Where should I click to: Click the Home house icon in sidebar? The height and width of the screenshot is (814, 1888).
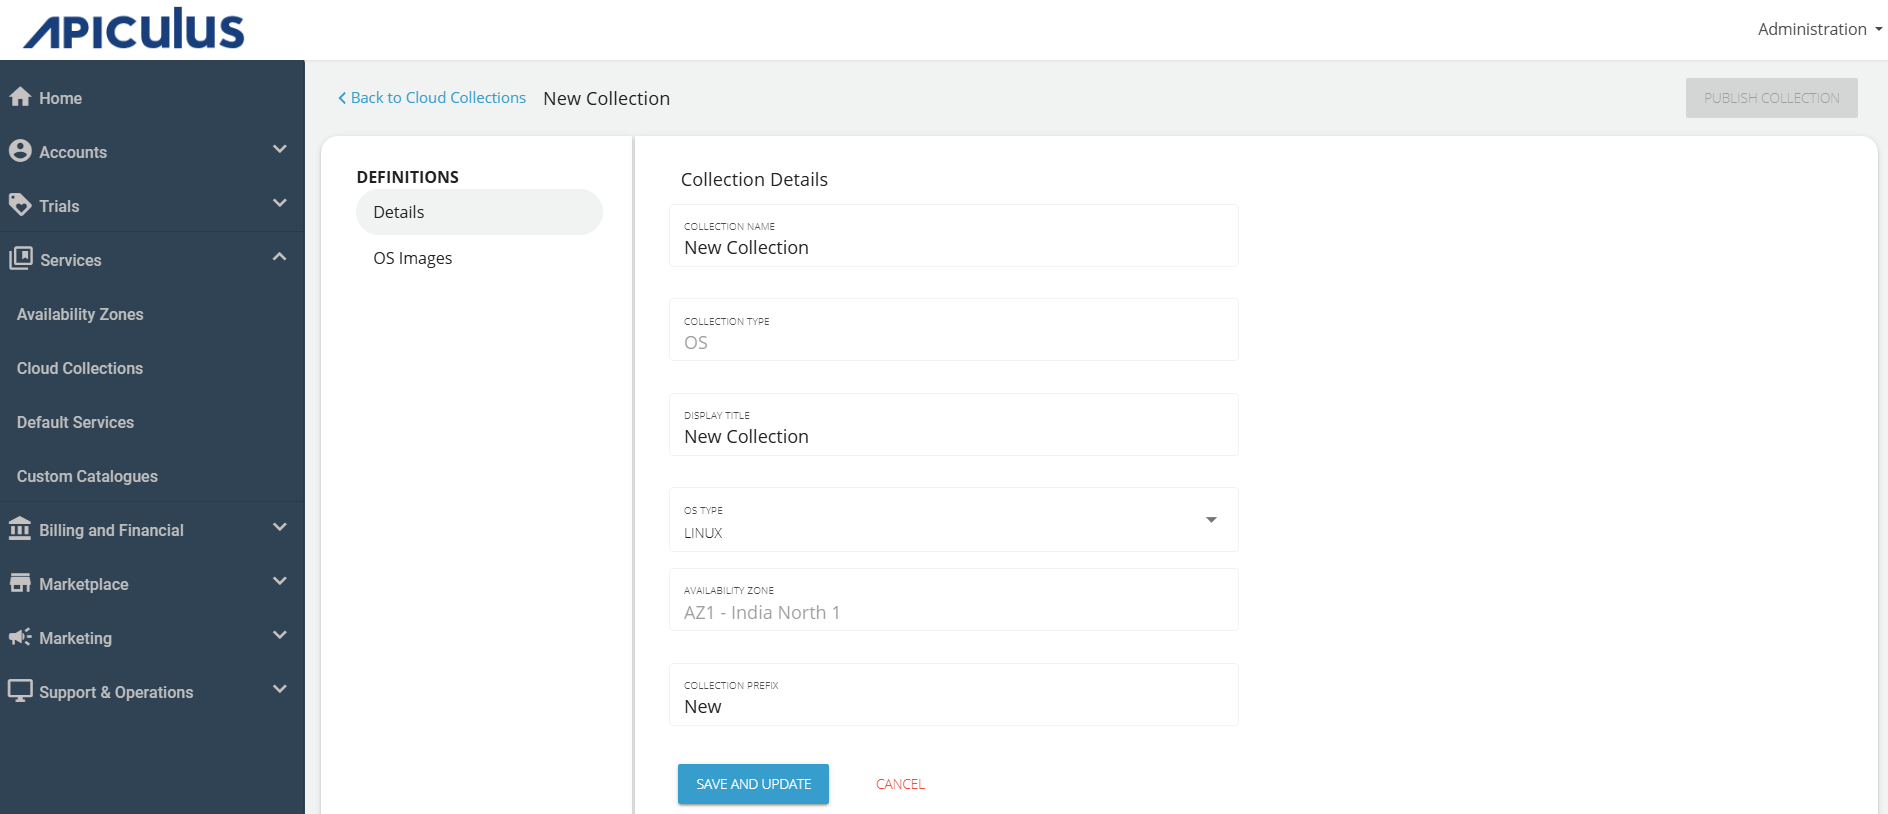pyautogui.click(x=20, y=97)
